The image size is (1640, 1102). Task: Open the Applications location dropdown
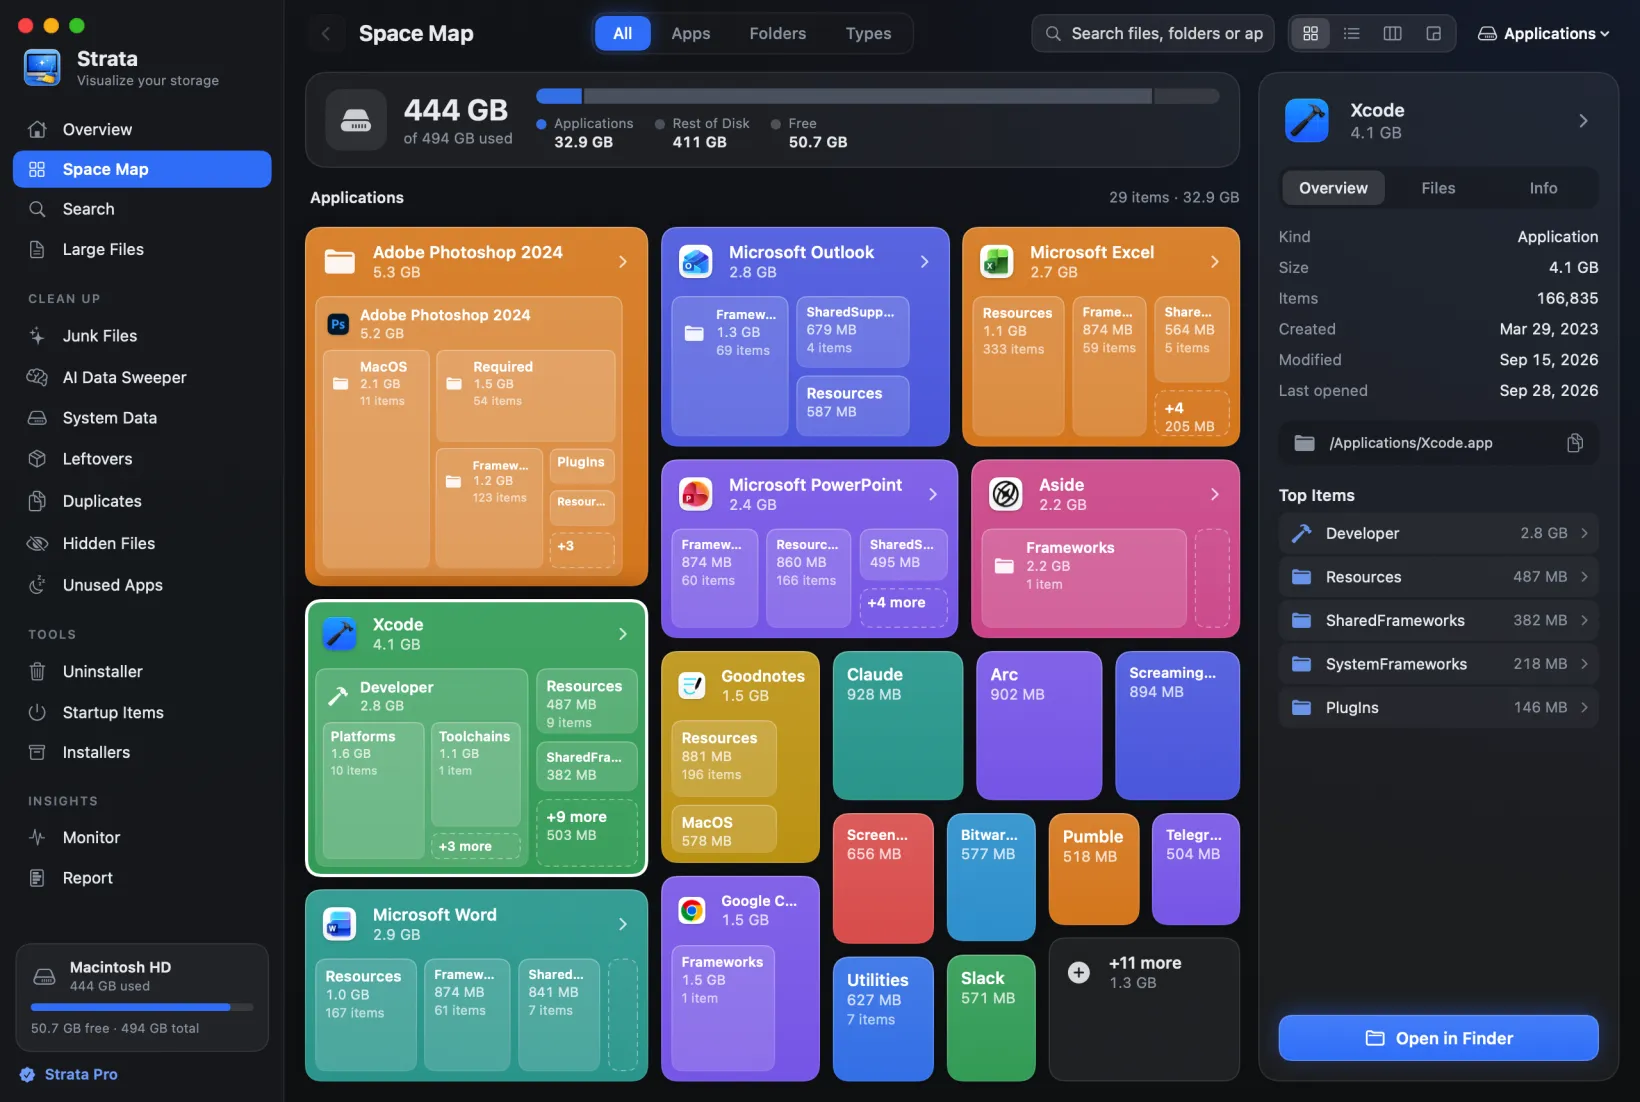pyautogui.click(x=1544, y=33)
